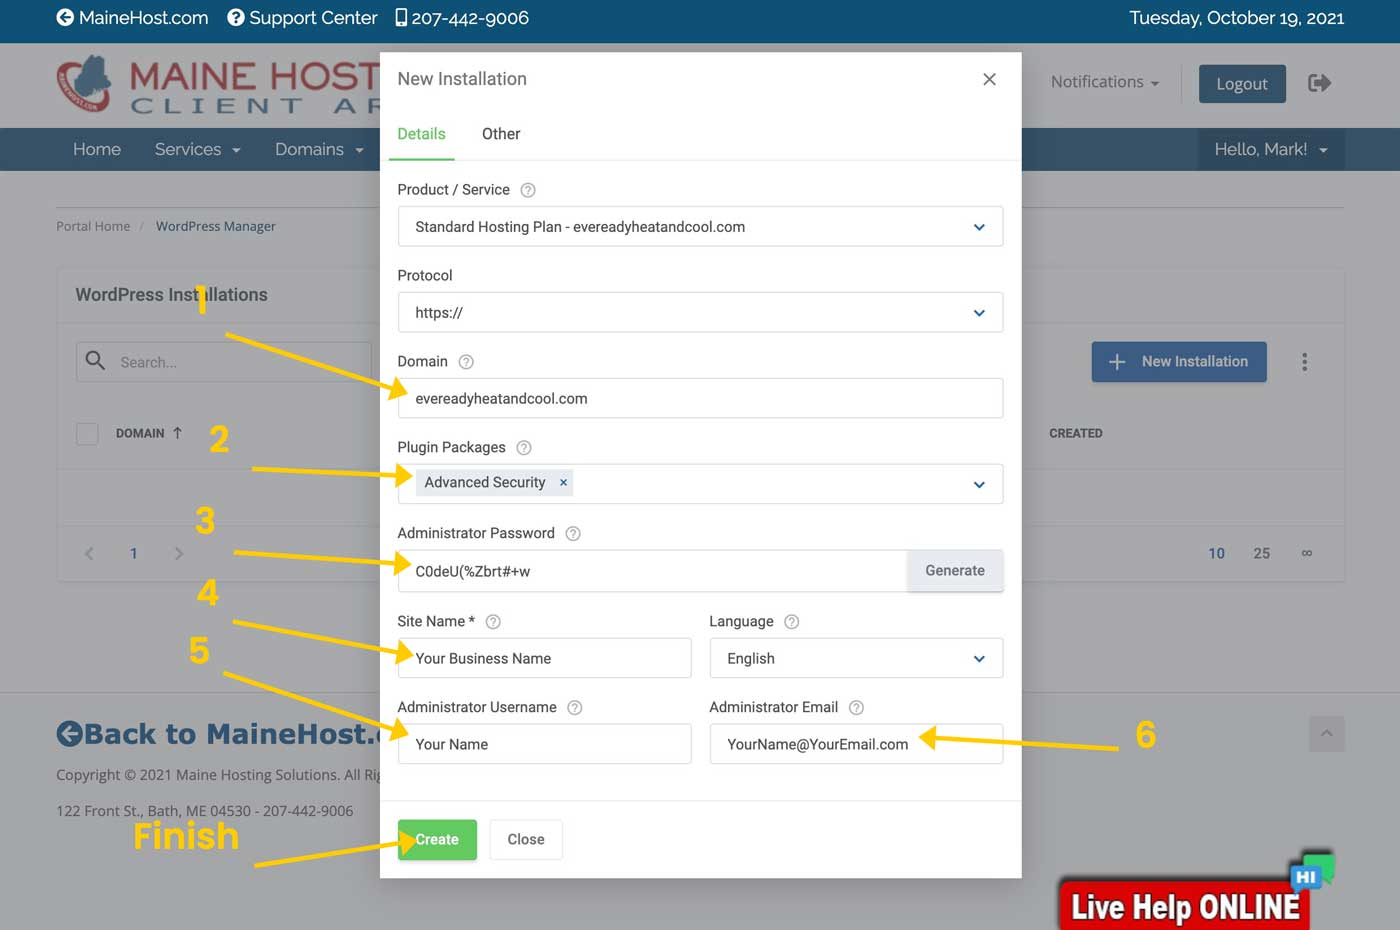Click the logout arrow icon in header
Viewport: 1400px width, 930px height.
(x=1319, y=83)
